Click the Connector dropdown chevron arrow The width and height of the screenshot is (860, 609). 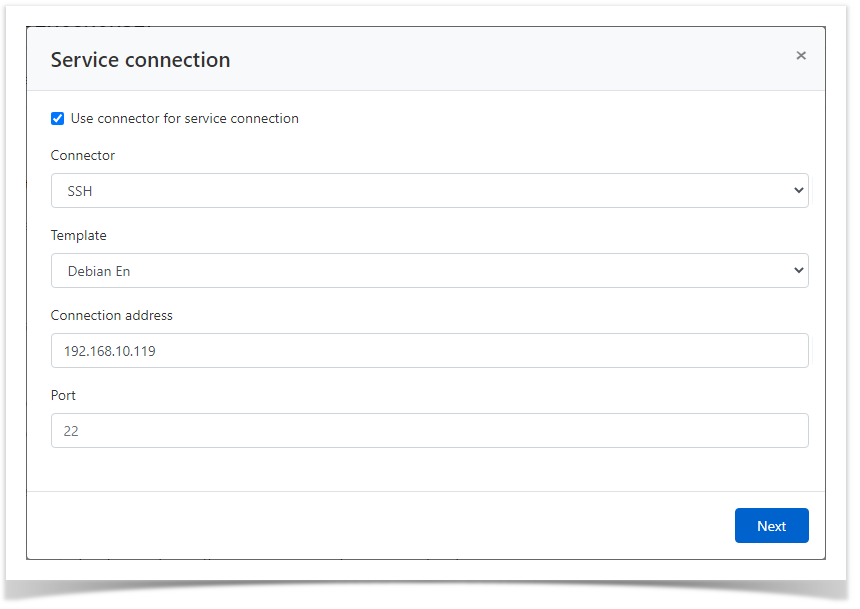coord(797,191)
